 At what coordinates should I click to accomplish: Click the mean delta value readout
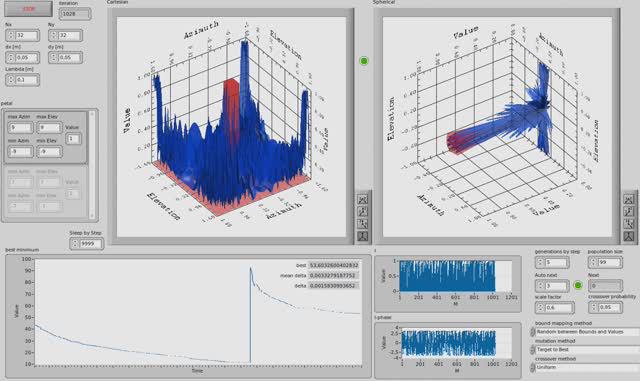click(x=333, y=276)
